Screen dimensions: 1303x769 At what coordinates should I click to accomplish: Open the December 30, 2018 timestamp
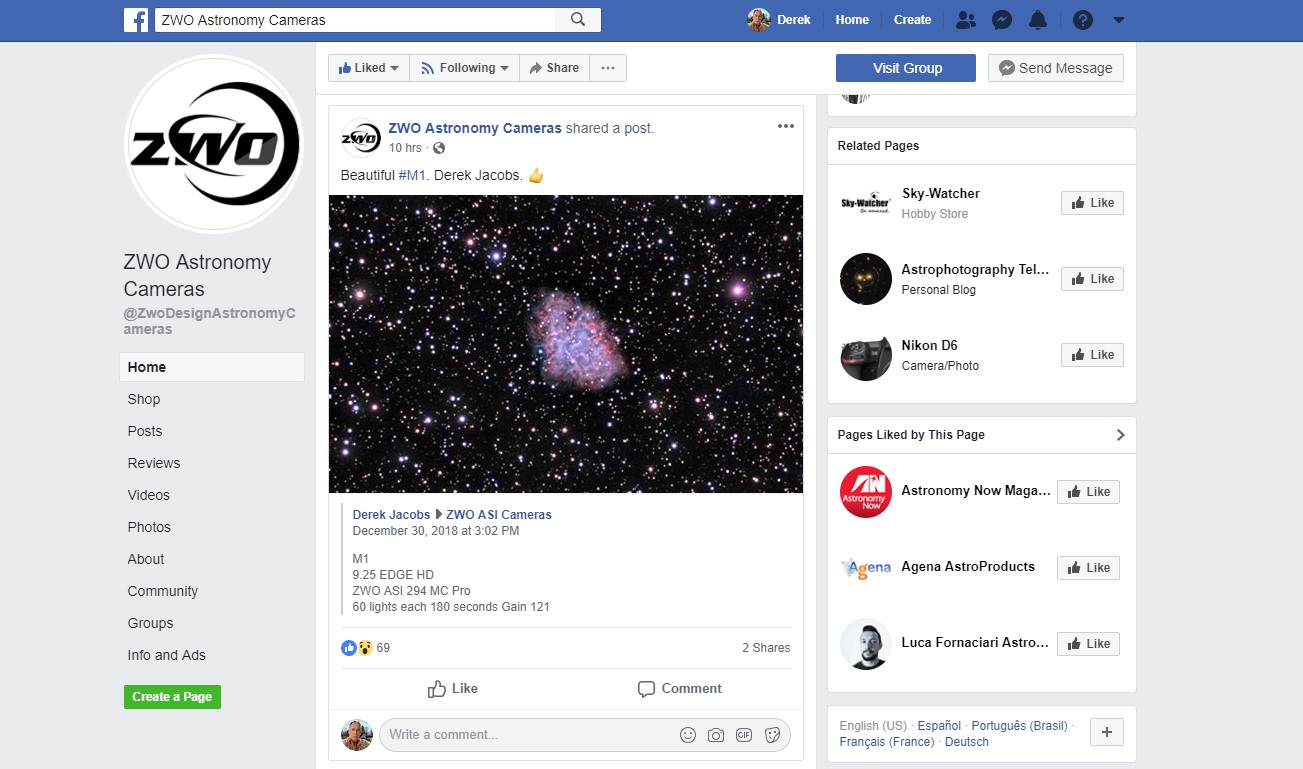[x=436, y=531]
